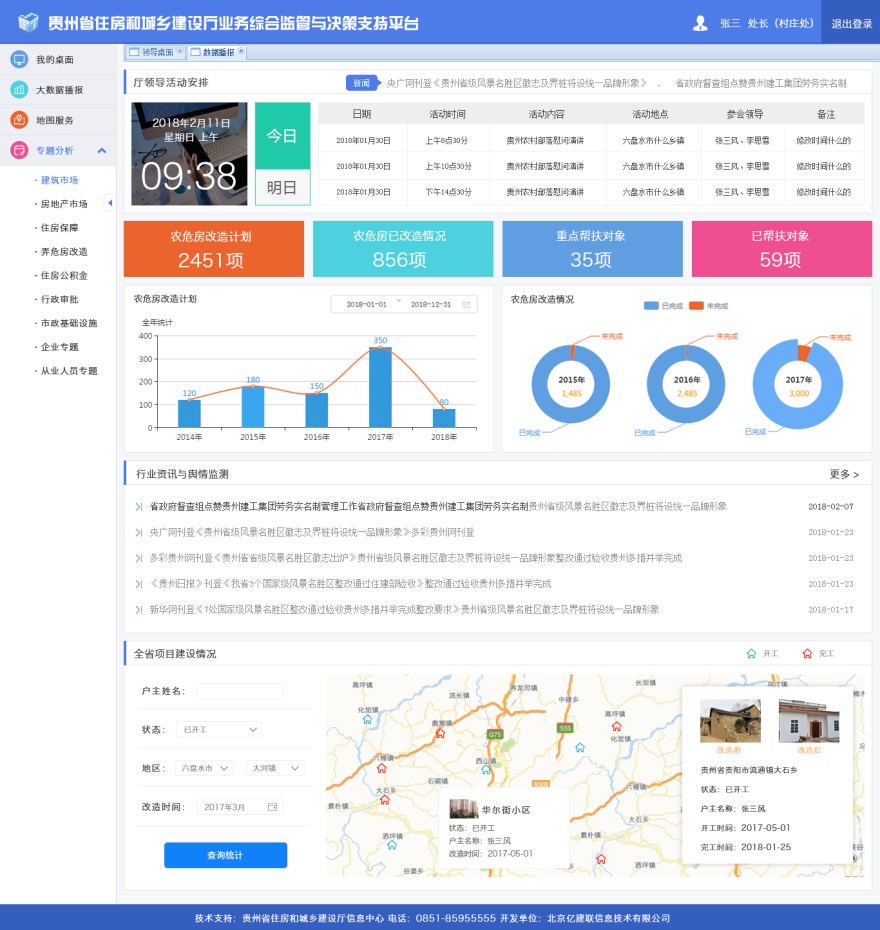Screen dimensions: 880x930
Task: Click red house marker near 大石乡
Action: 385,800
